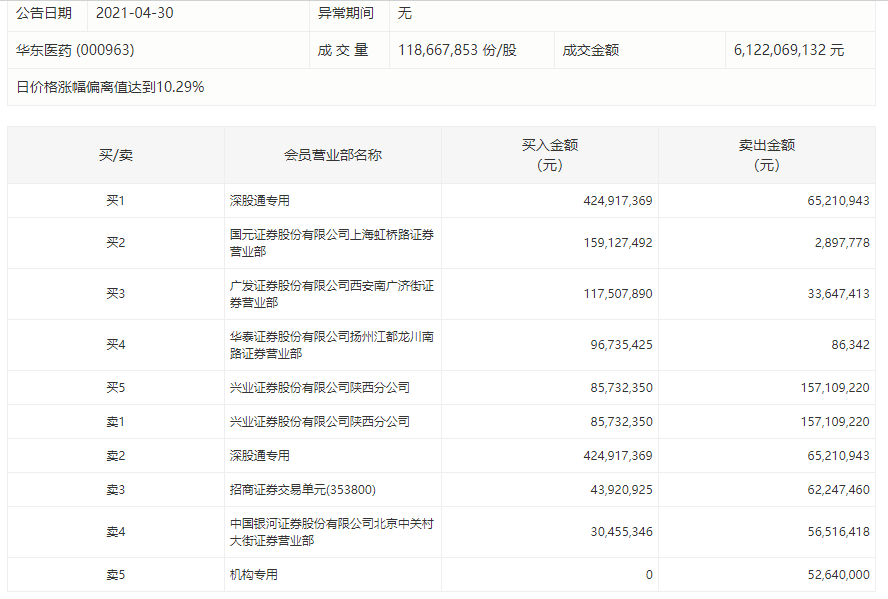The height and width of the screenshot is (599, 888).
Task: Click the 卖出金额 (元) column header
Action: [x=766, y=155]
